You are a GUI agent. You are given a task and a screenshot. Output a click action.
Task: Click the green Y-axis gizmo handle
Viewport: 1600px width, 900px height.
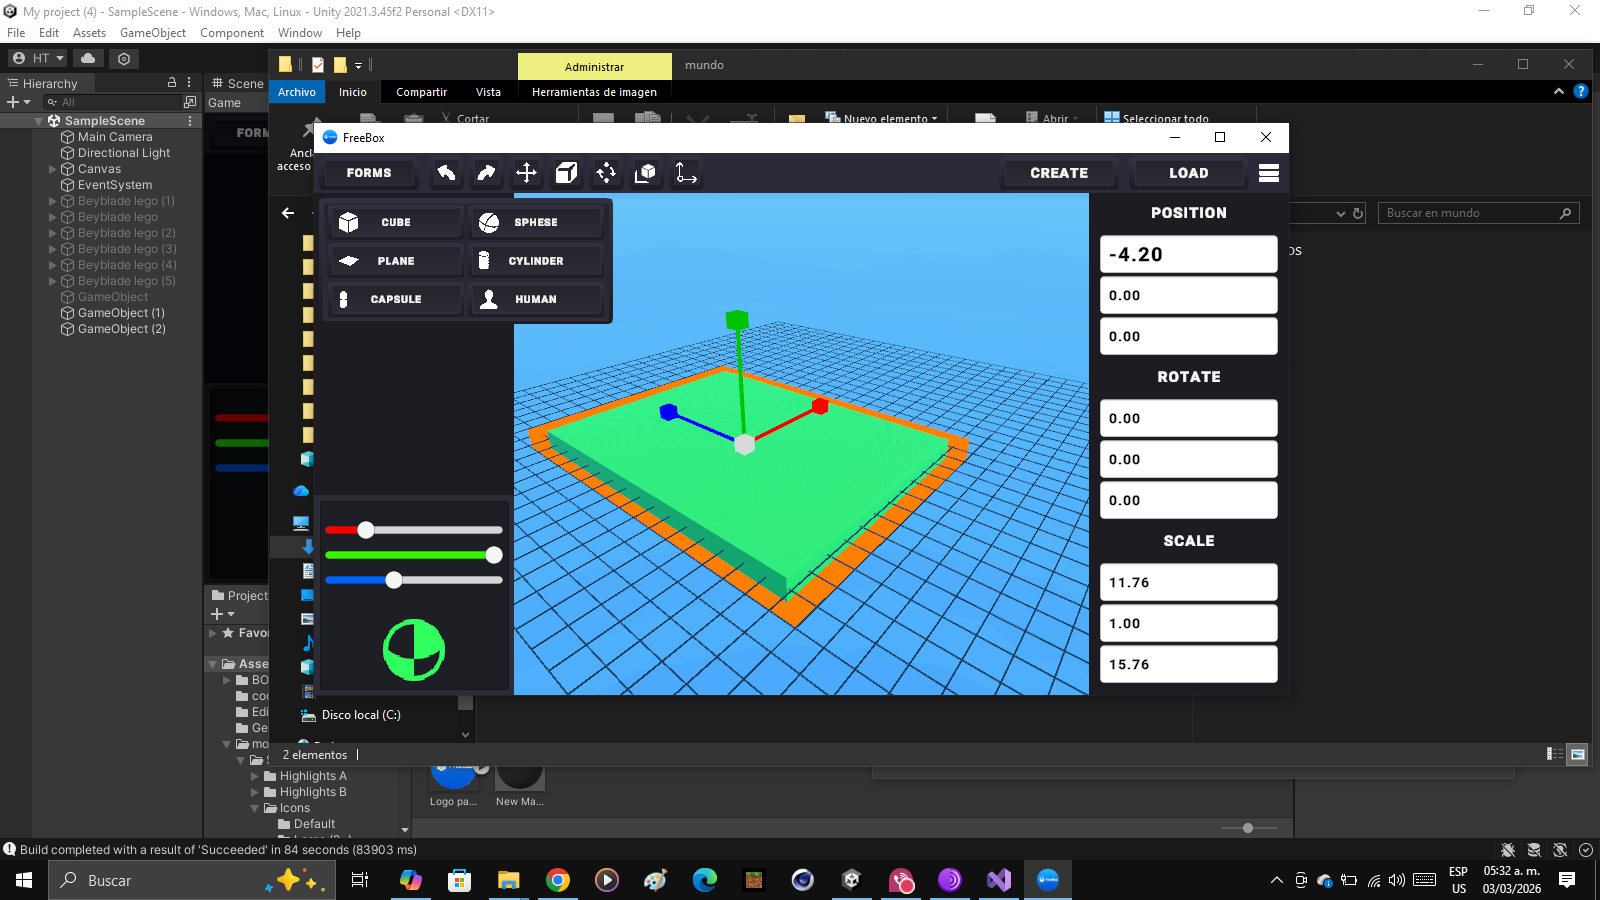tap(737, 320)
